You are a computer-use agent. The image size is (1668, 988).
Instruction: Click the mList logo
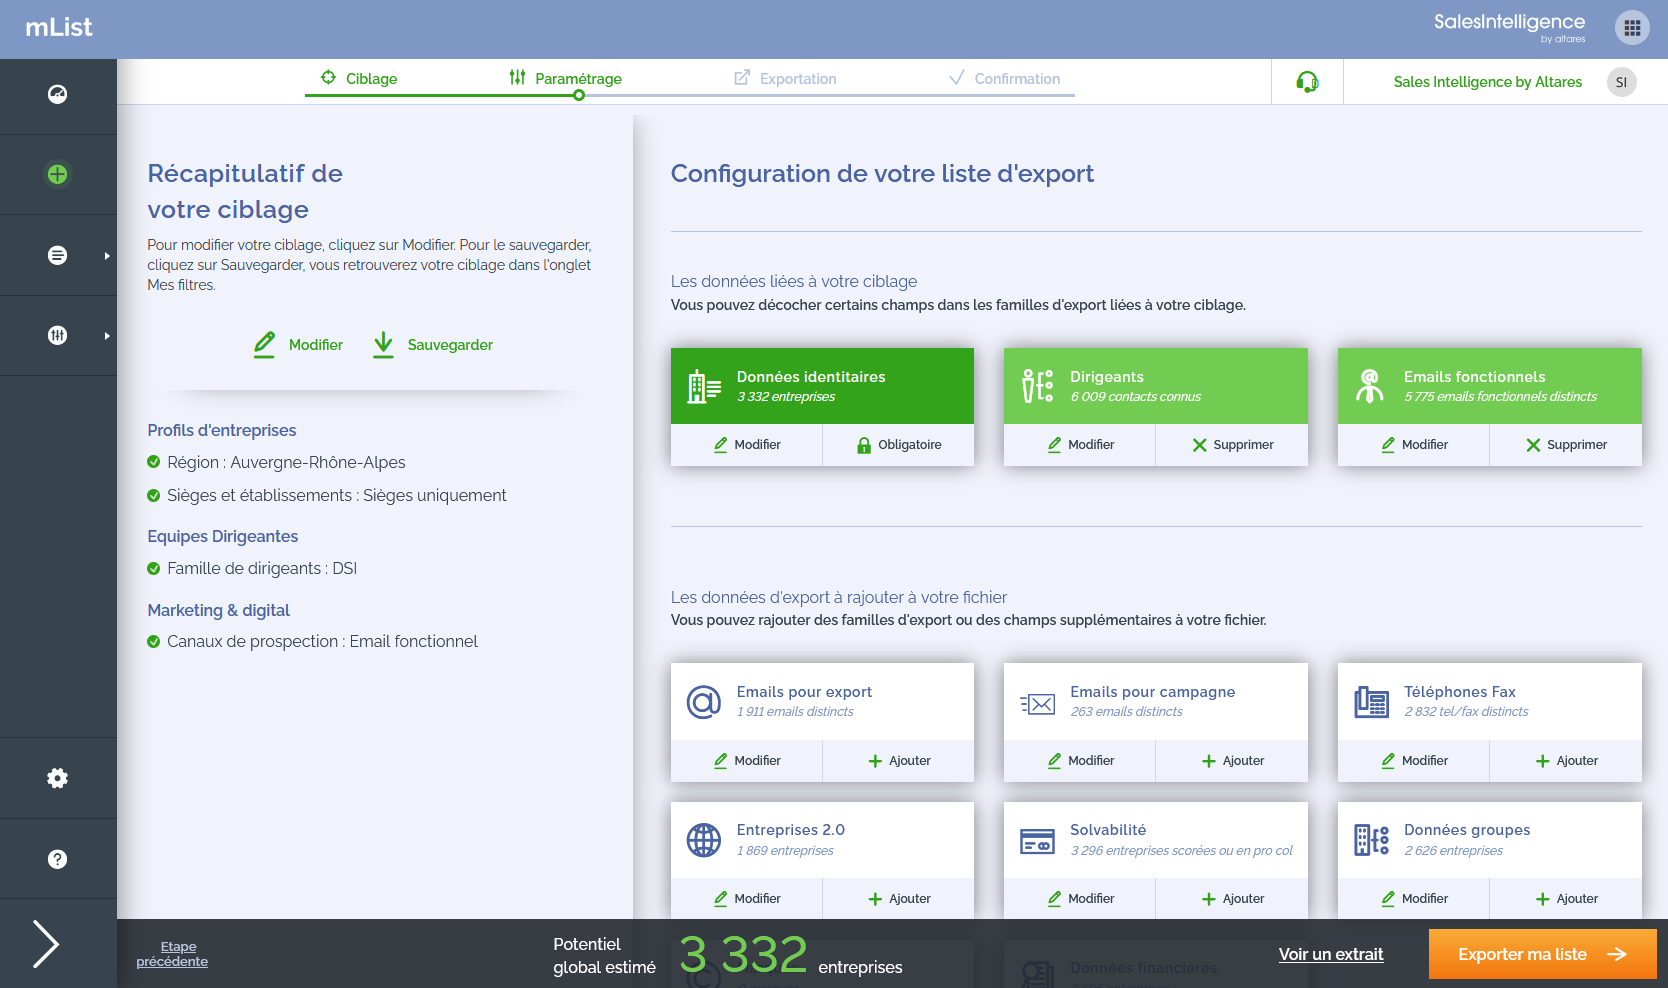[x=59, y=28]
